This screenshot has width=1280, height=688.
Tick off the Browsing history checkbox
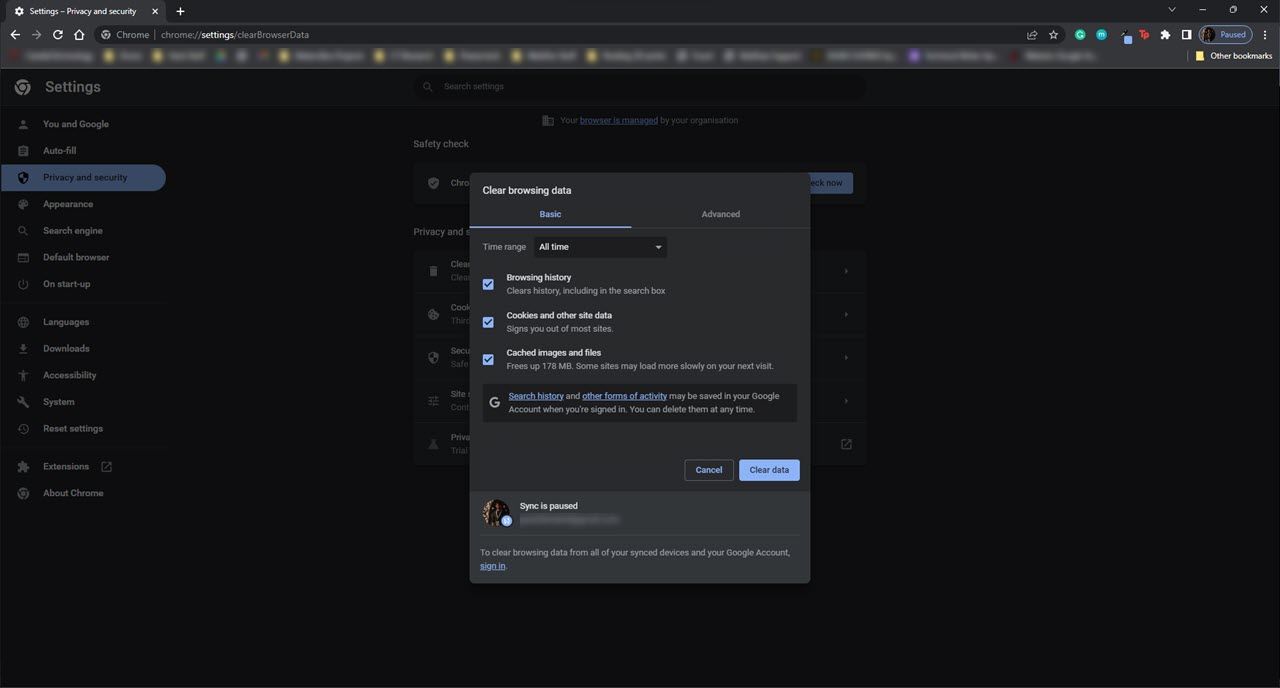488,284
